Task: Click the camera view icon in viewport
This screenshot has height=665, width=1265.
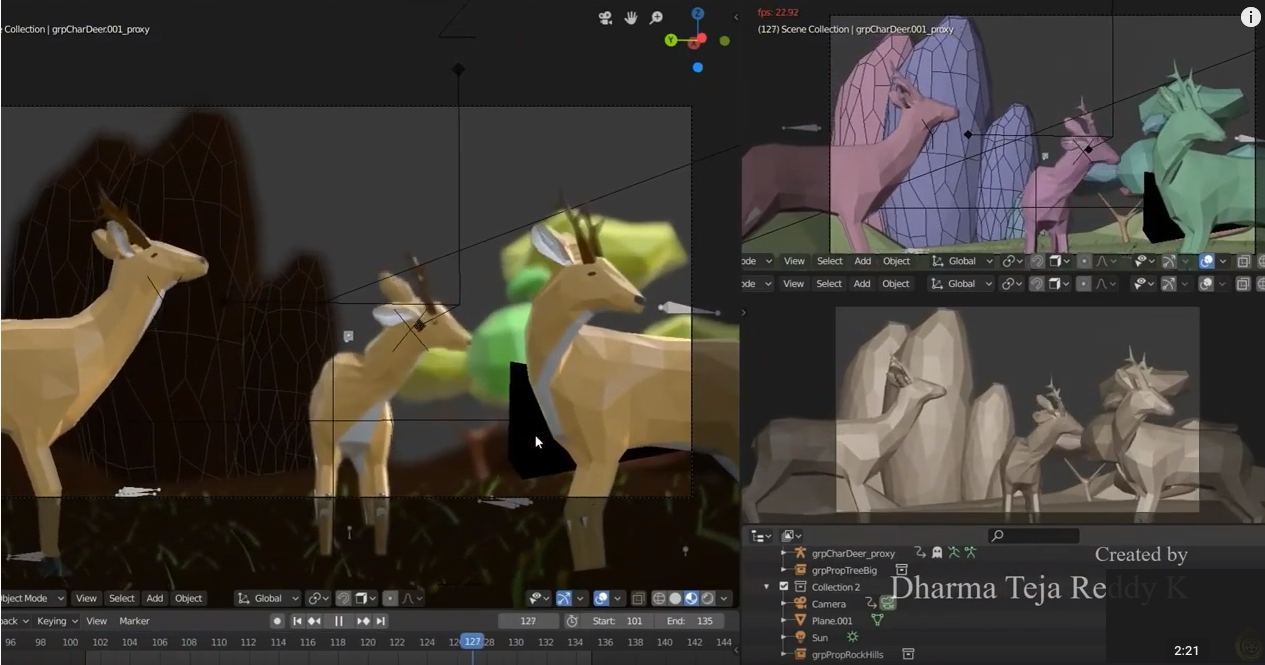Action: pos(606,18)
